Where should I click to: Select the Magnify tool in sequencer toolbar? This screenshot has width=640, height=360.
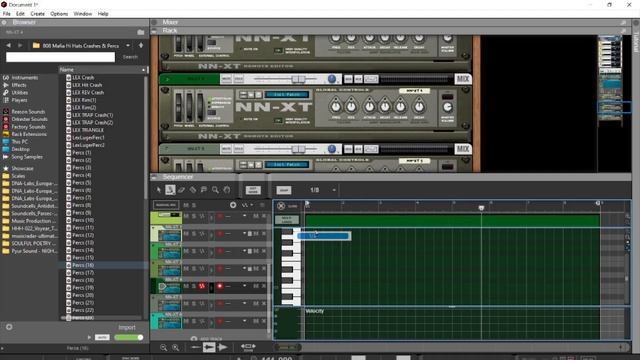[x=215, y=190]
